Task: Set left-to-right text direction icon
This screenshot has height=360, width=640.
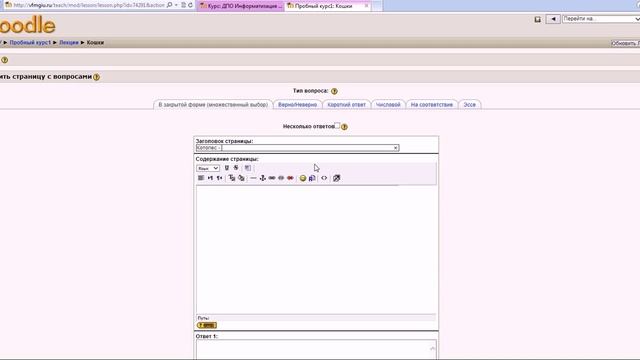Action: click(210, 178)
